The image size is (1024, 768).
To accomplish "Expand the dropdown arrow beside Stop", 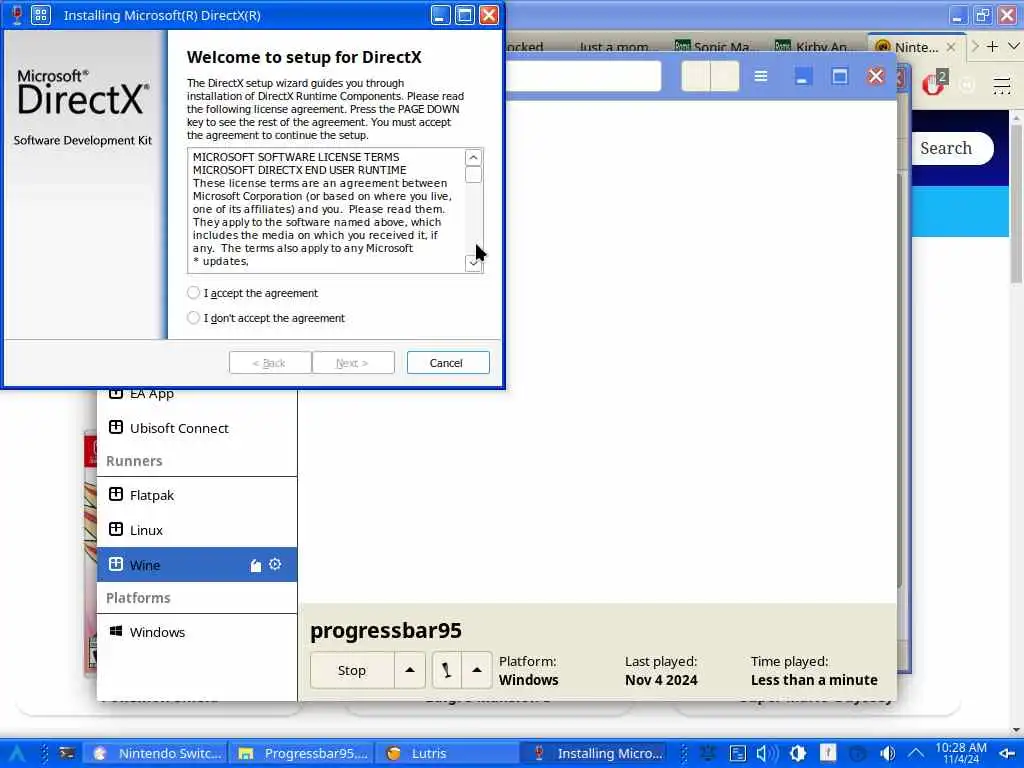I will coord(410,670).
